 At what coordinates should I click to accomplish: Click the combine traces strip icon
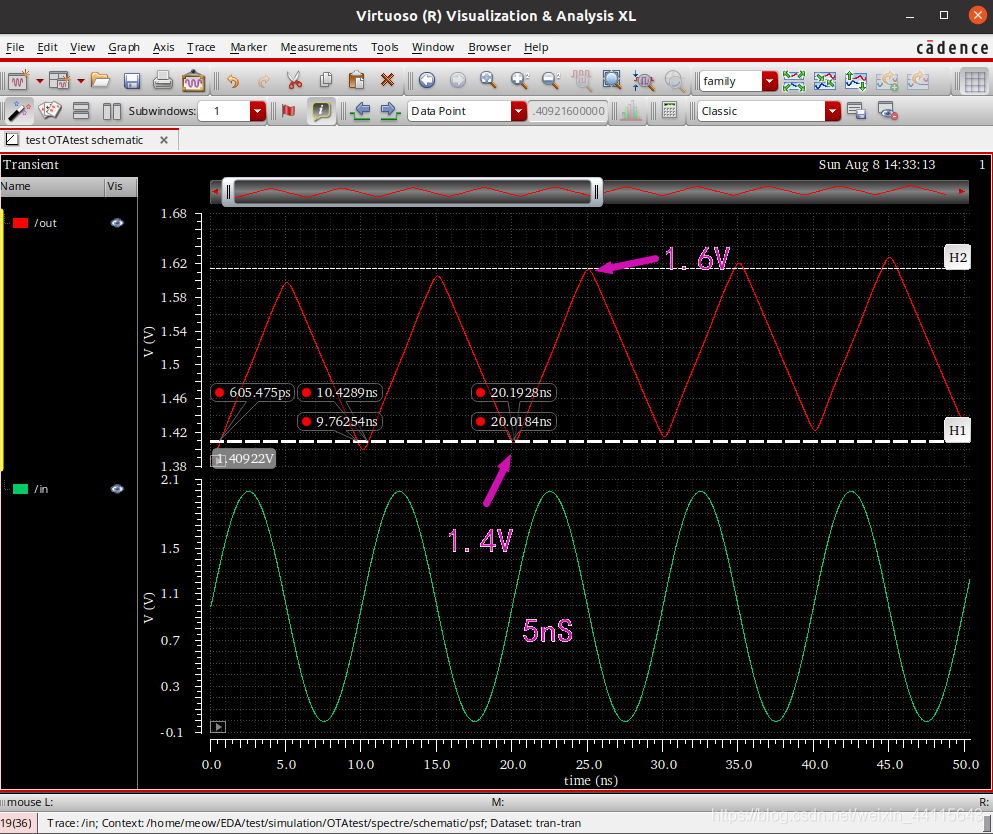pos(825,80)
